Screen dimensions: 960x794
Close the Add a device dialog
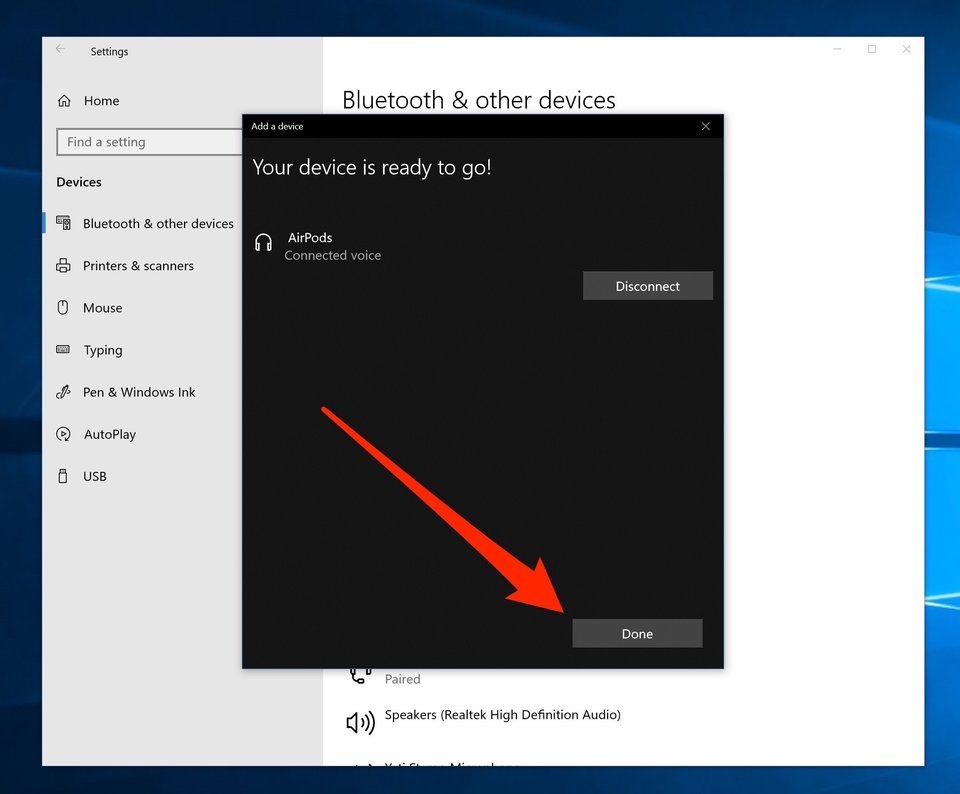point(705,126)
